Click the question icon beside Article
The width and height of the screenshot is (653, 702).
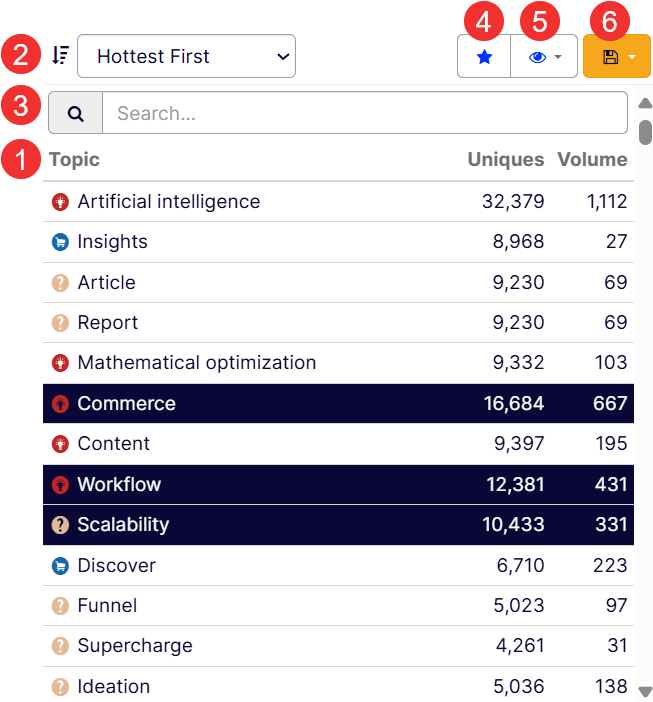(x=60, y=283)
